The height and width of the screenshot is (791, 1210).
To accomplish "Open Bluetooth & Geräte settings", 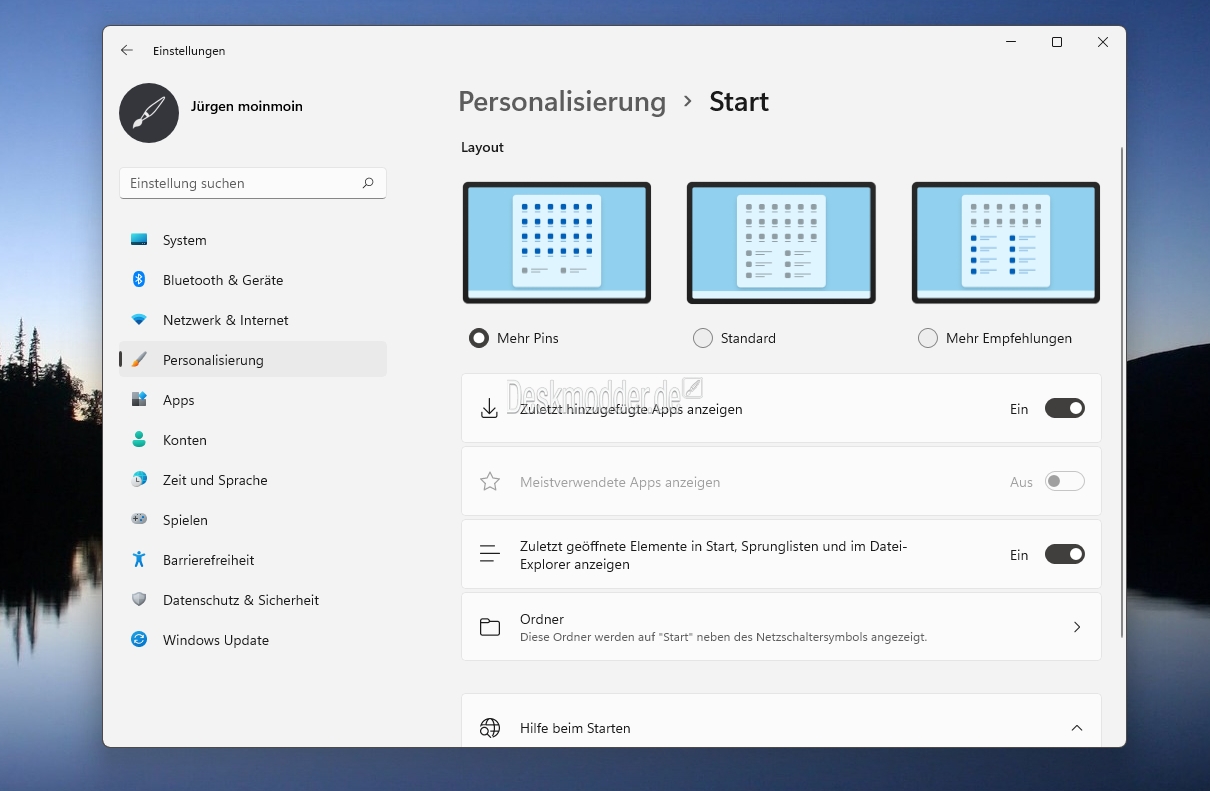I will point(253,280).
